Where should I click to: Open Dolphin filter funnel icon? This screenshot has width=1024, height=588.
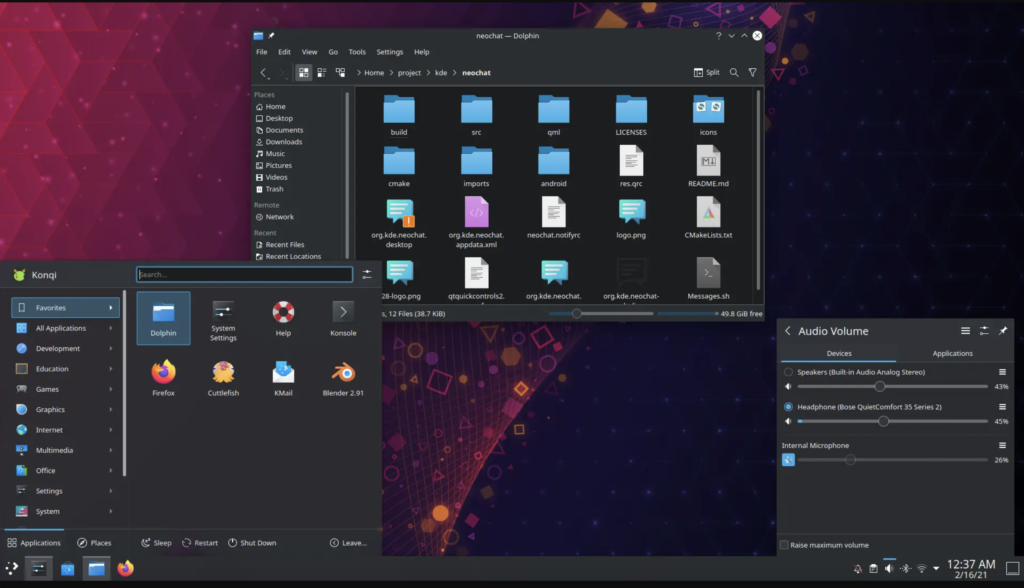(x=752, y=73)
